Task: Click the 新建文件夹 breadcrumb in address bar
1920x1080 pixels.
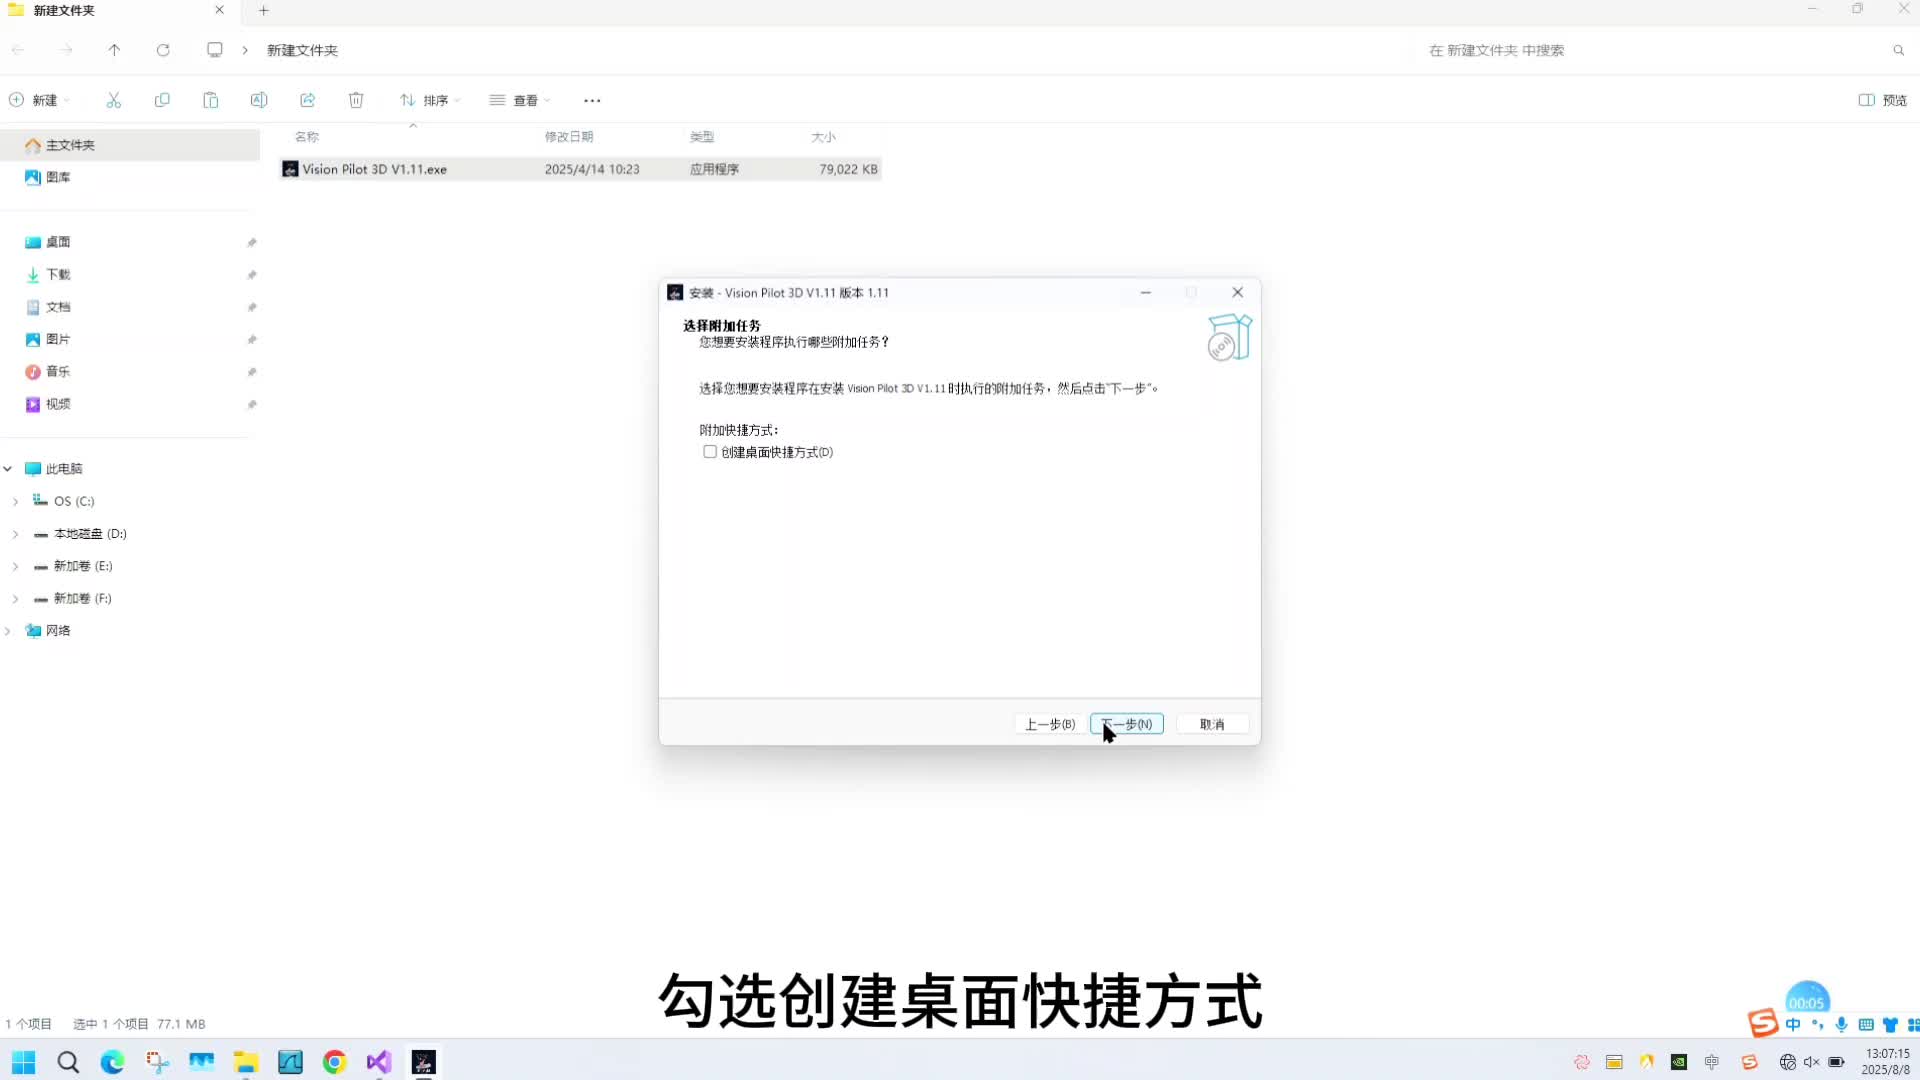Action: [302, 50]
